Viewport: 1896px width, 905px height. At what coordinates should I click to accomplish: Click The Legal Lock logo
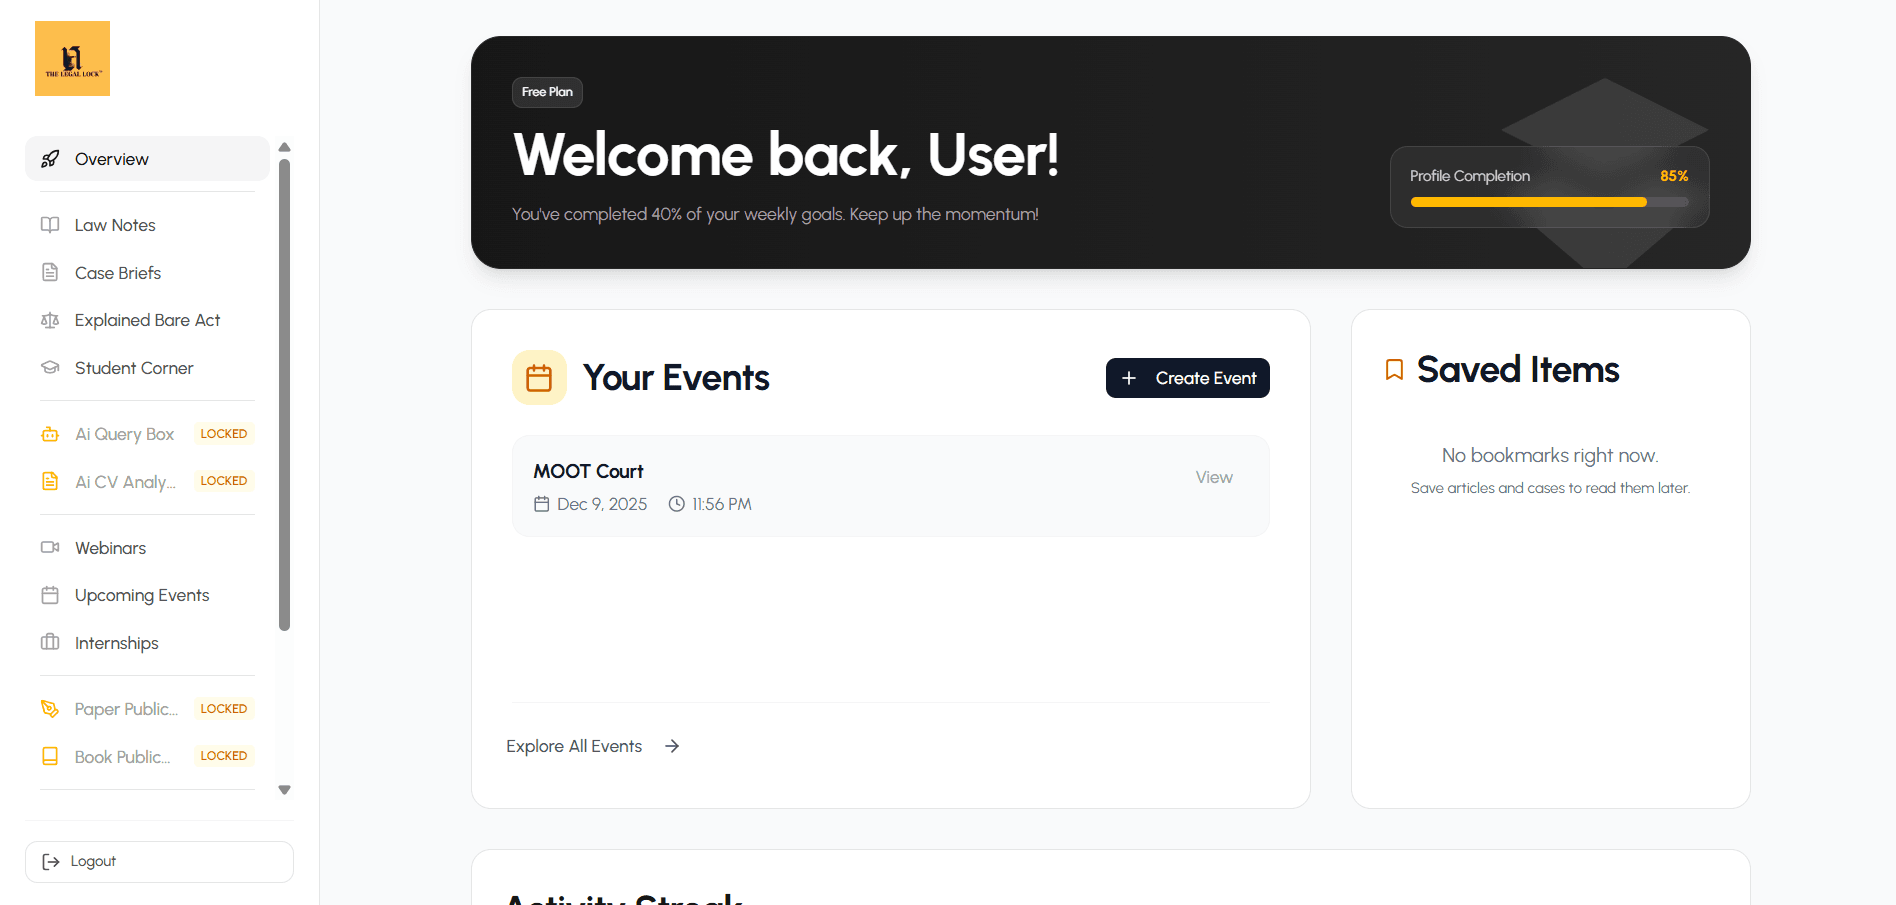(x=71, y=57)
